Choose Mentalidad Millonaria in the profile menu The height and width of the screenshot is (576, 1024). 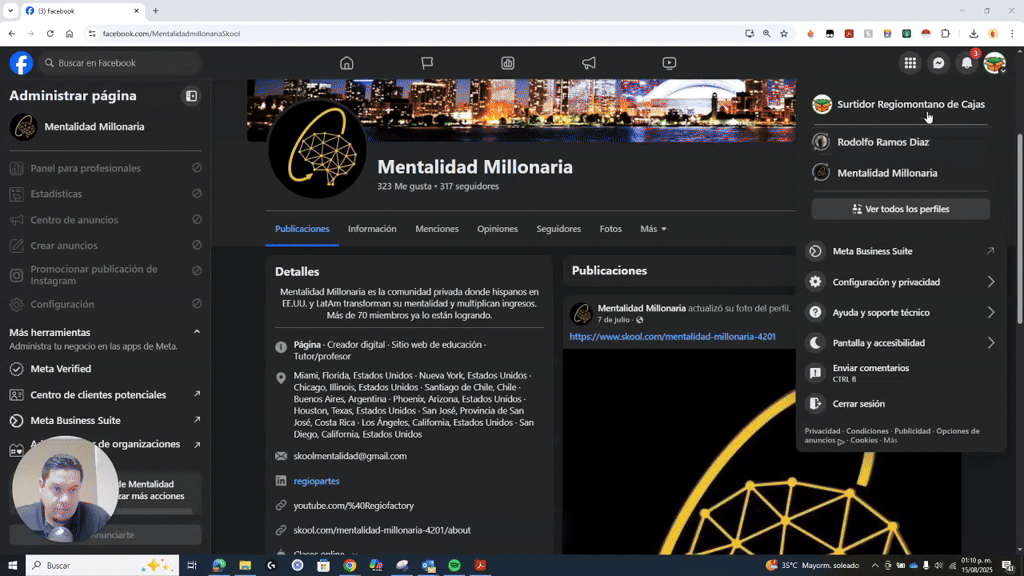point(901,173)
